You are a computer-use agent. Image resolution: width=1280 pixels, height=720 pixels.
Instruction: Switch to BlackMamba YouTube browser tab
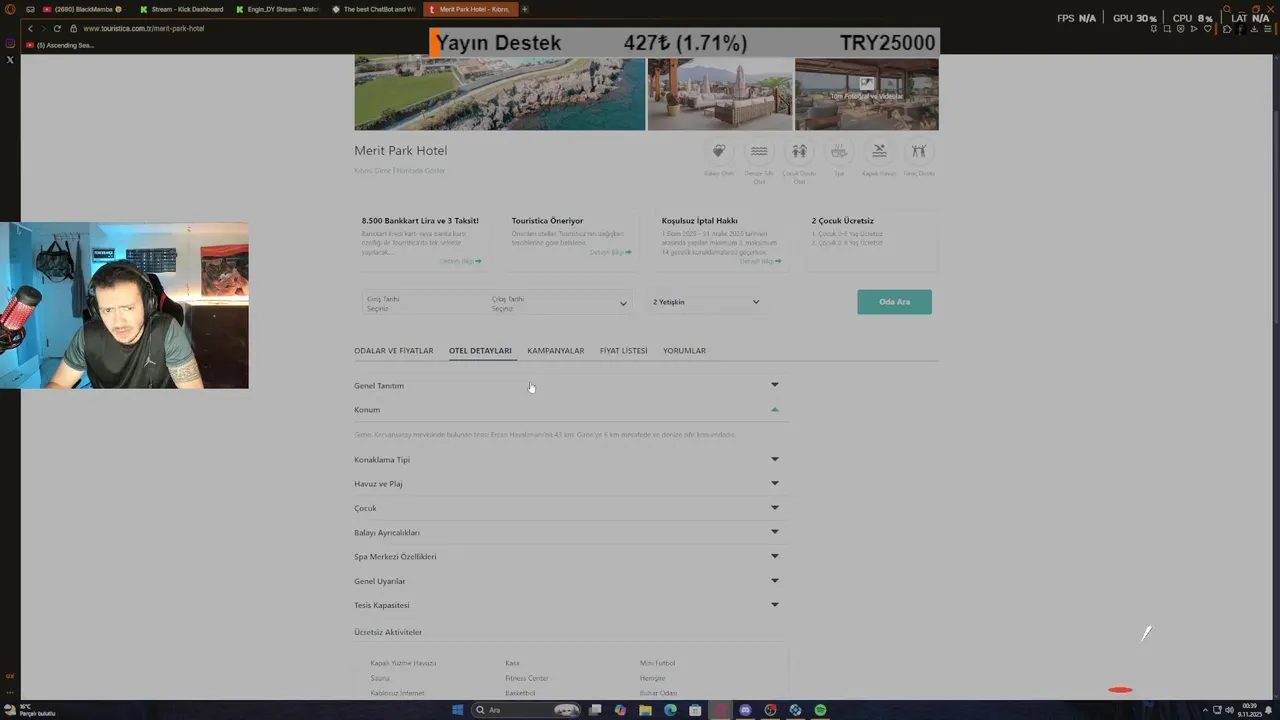[x=82, y=9]
